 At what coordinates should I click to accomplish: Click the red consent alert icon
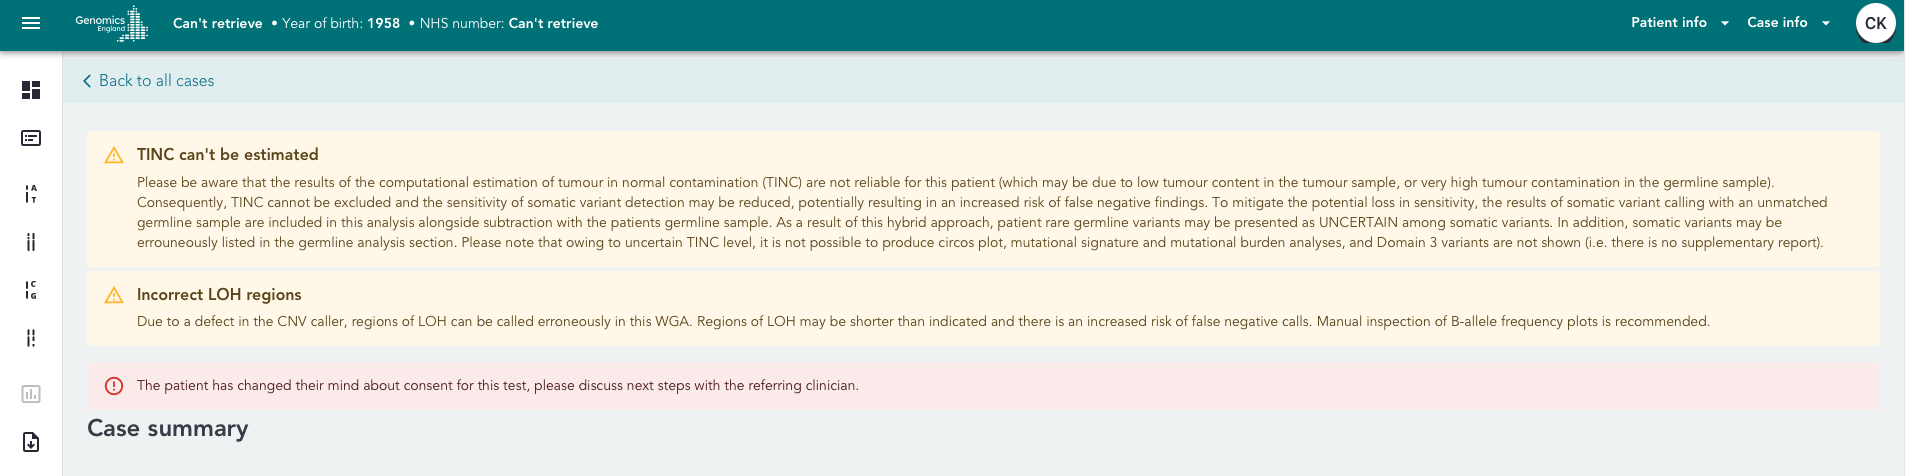pos(114,386)
